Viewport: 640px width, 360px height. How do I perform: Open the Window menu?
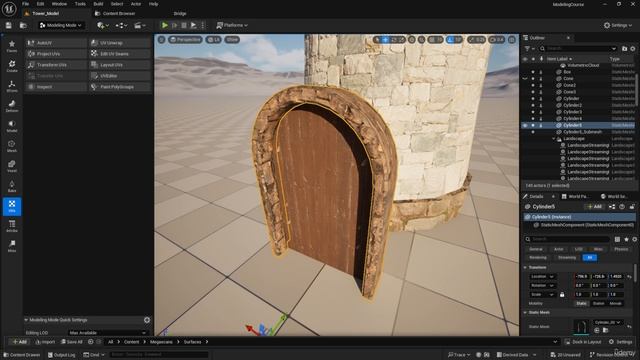pyautogui.click(x=59, y=4)
